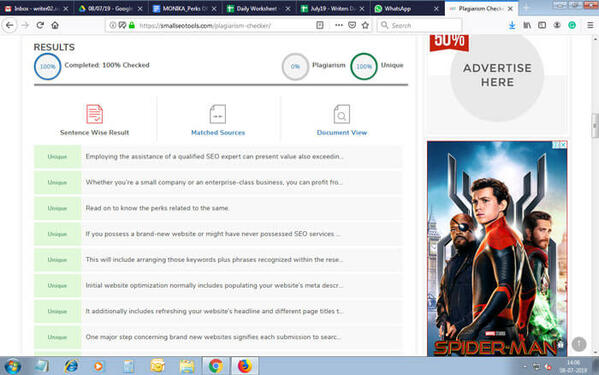This screenshot has width=599, height=375.
Task: Bookmark this page with star icon
Action: click(x=365, y=25)
